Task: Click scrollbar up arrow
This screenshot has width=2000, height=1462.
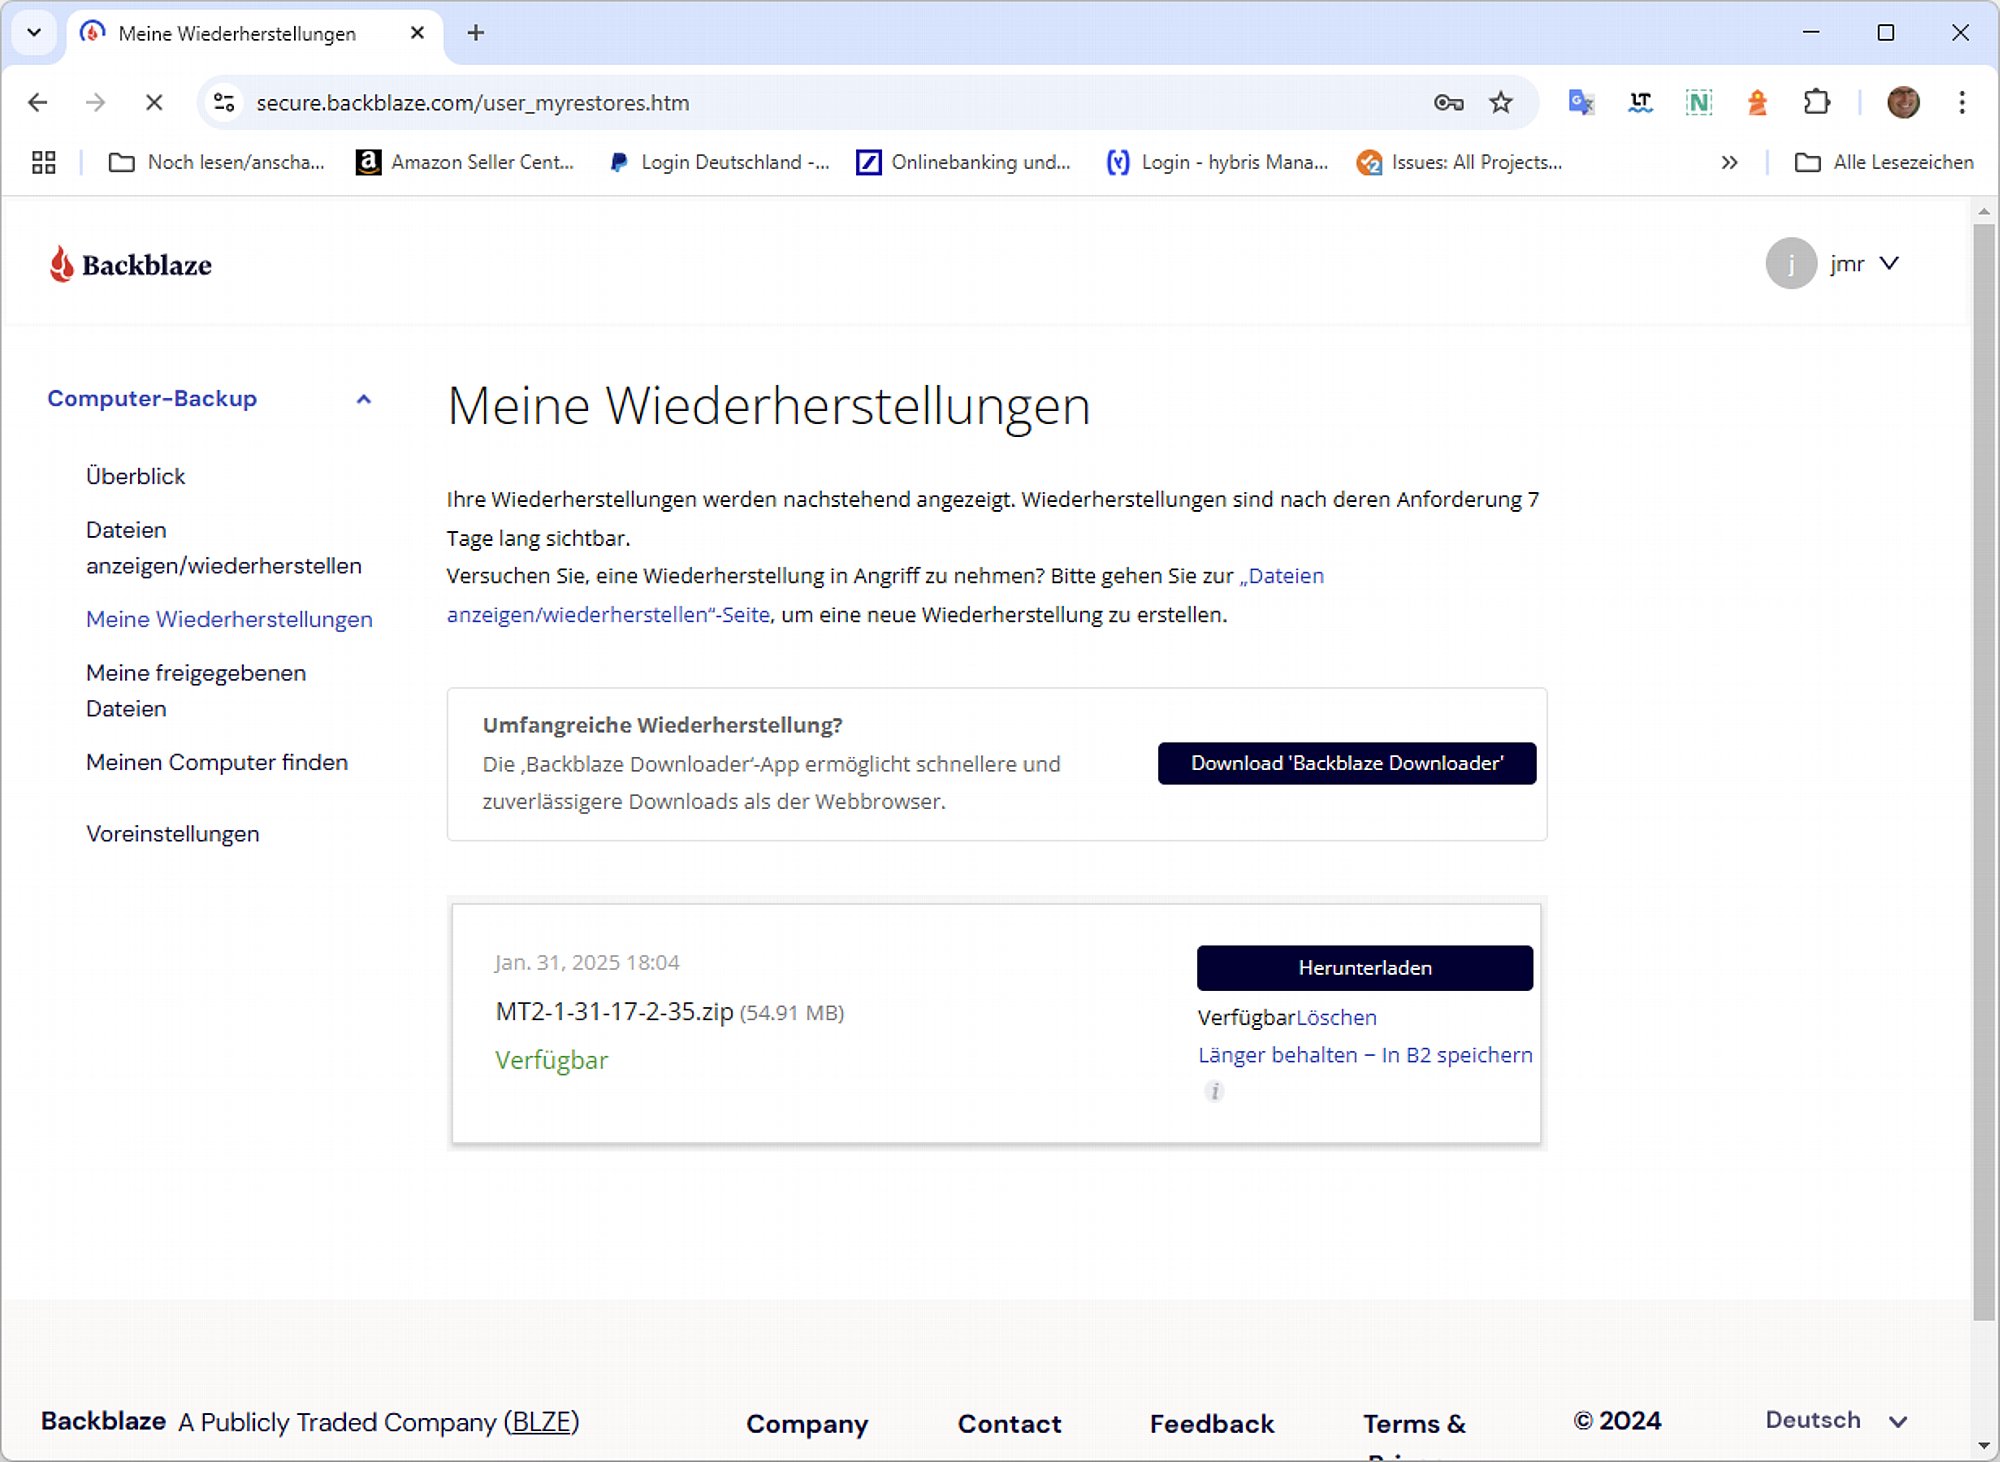Action: tap(1984, 211)
